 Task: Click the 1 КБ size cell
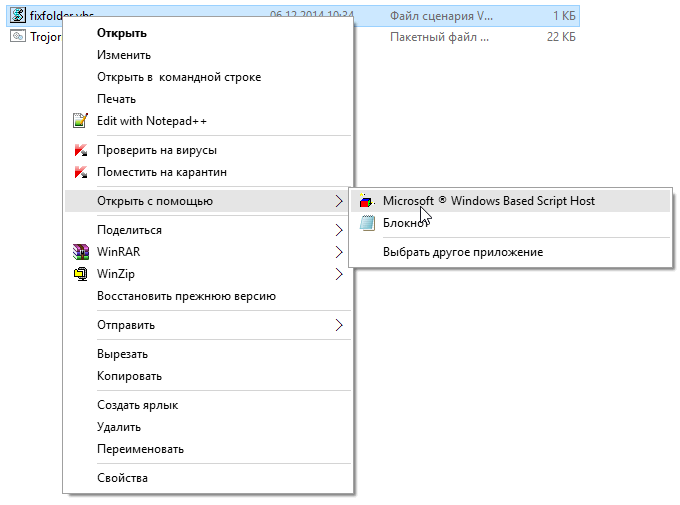point(564,16)
